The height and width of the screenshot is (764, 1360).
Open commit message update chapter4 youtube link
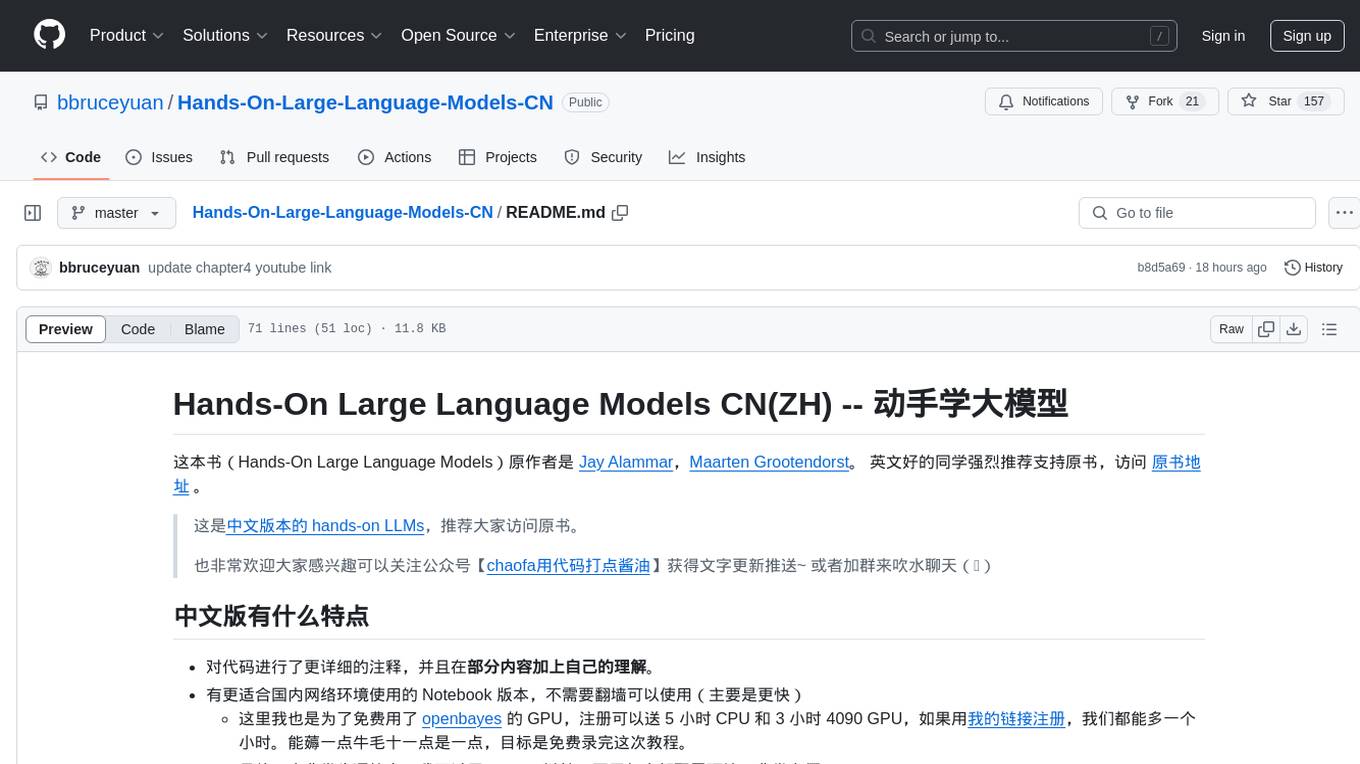(240, 268)
